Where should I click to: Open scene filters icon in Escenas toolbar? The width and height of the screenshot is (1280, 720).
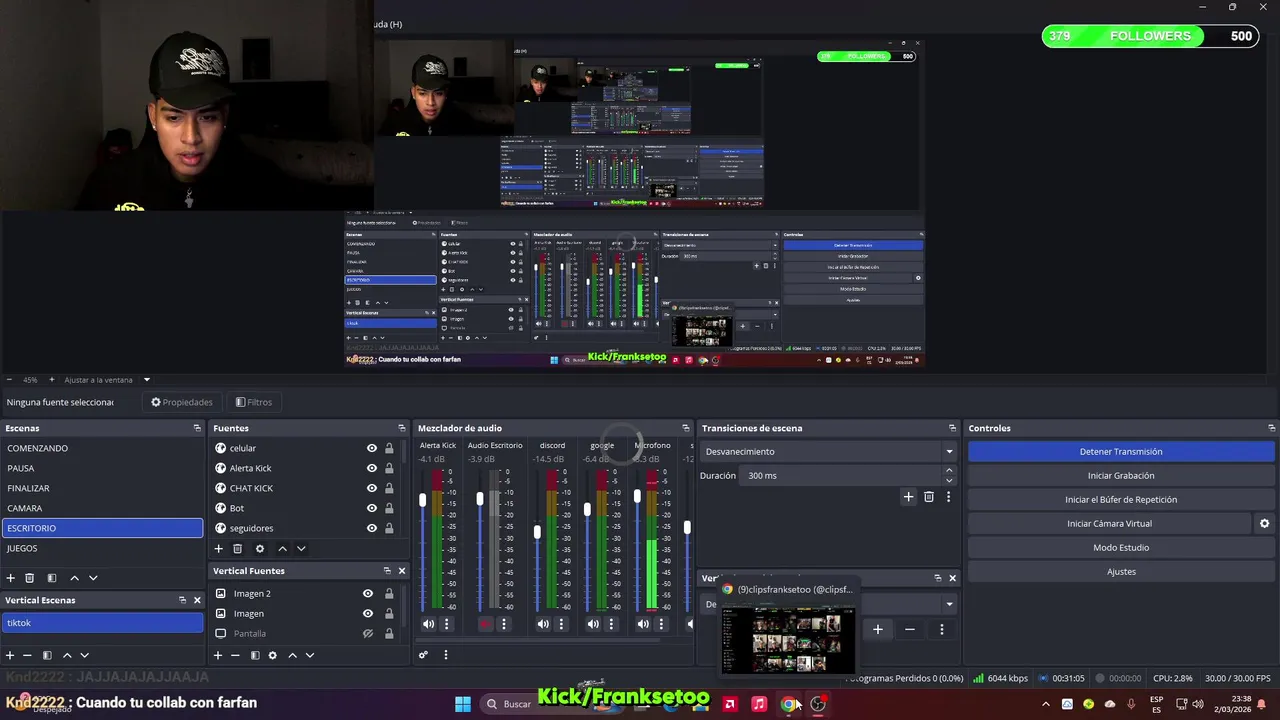coord(52,578)
